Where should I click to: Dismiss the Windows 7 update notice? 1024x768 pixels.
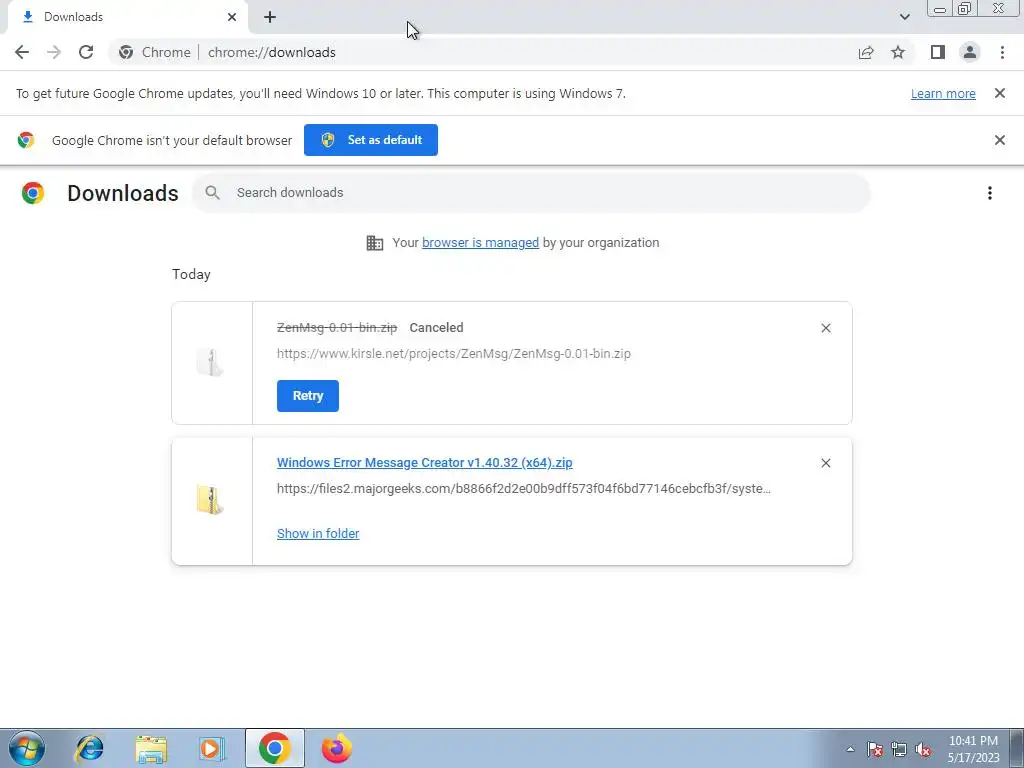[999, 93]
